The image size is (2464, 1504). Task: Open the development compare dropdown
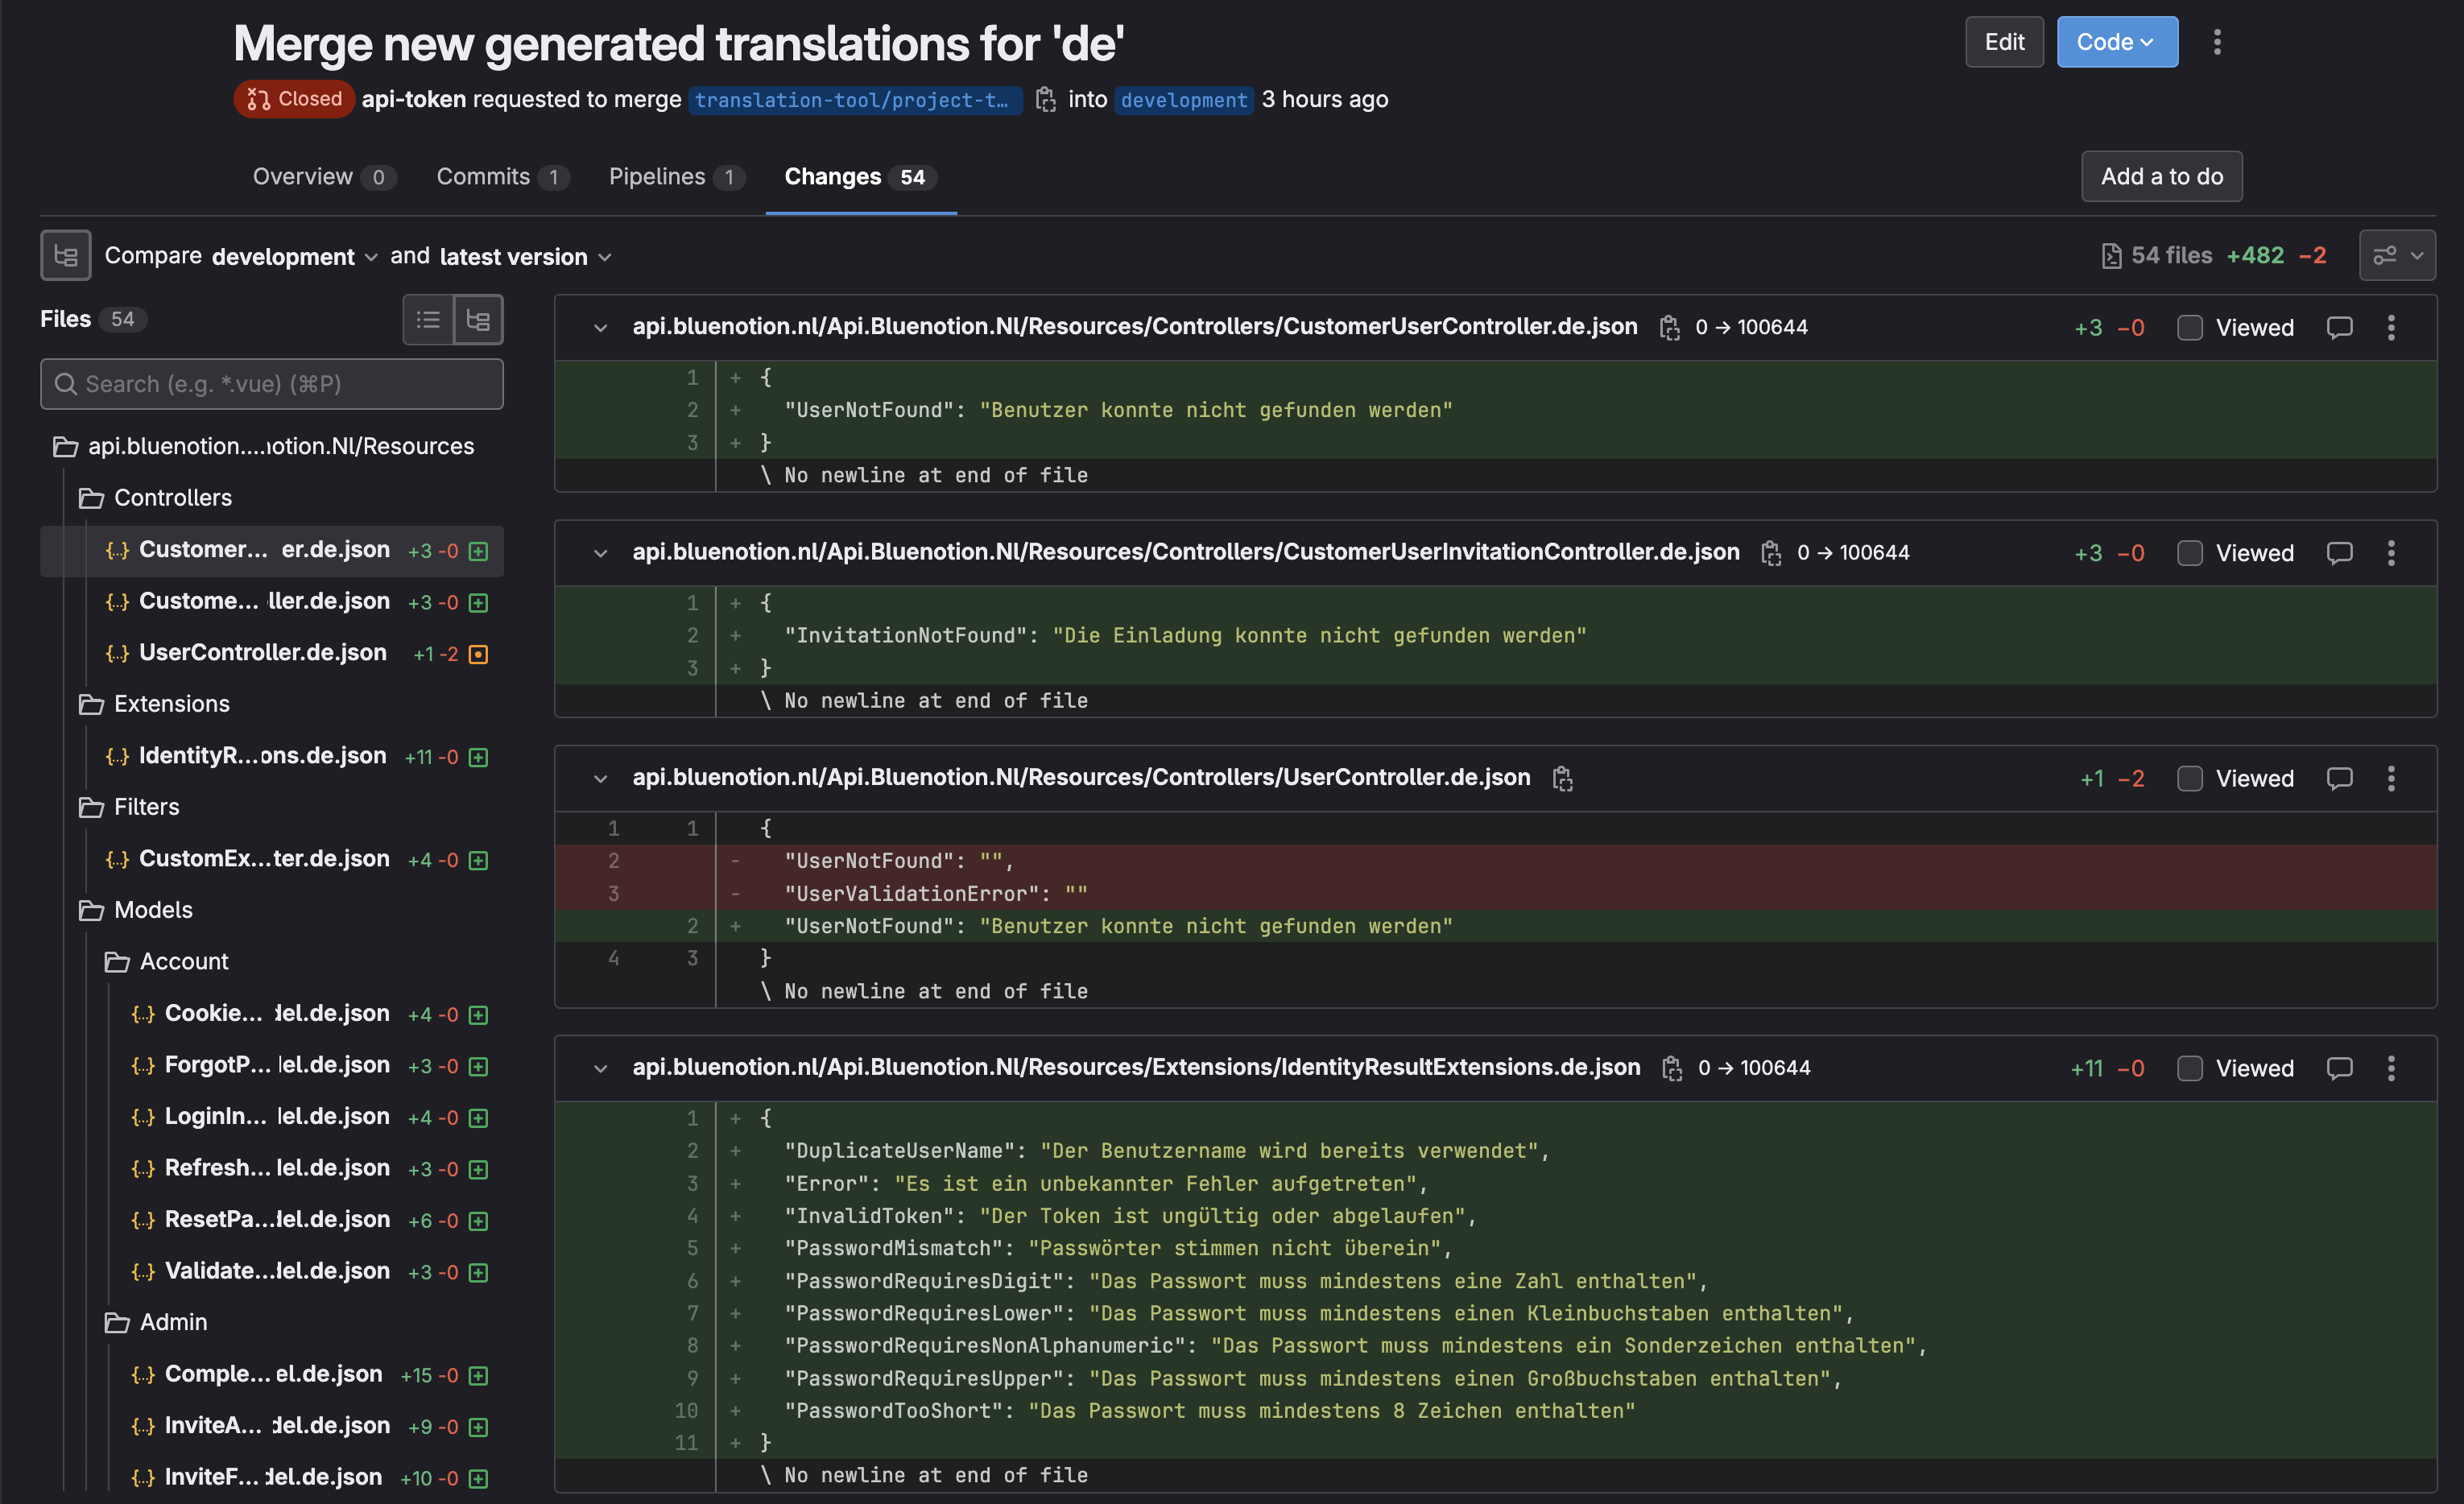tap(294, 257)
